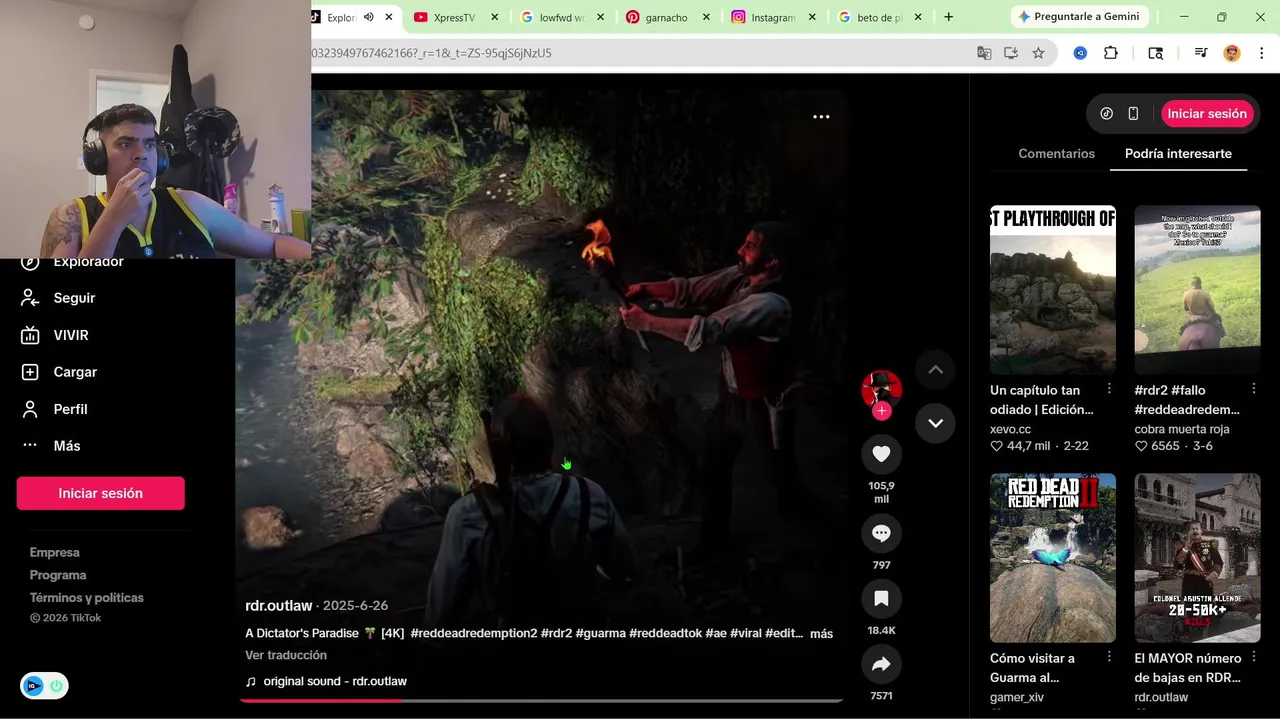This screenshot has height=720, width=1280.
Task: Open Cómo visitar a Guarma thumbnail
Action: tap(1052, 558)
